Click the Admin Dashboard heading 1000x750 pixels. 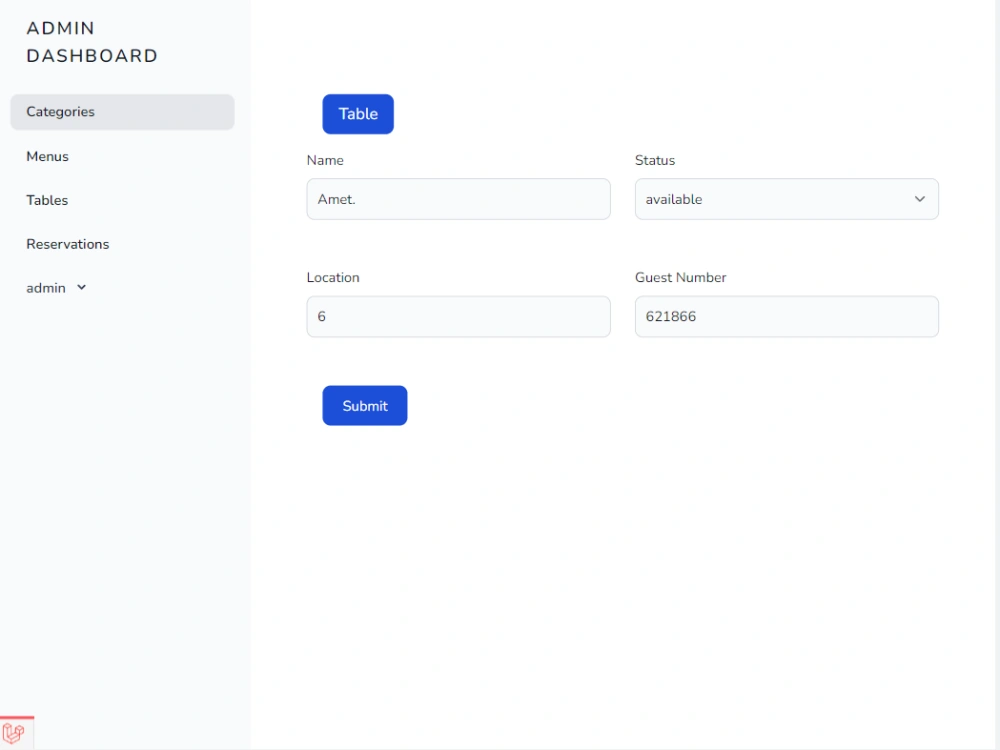[92, 42]
